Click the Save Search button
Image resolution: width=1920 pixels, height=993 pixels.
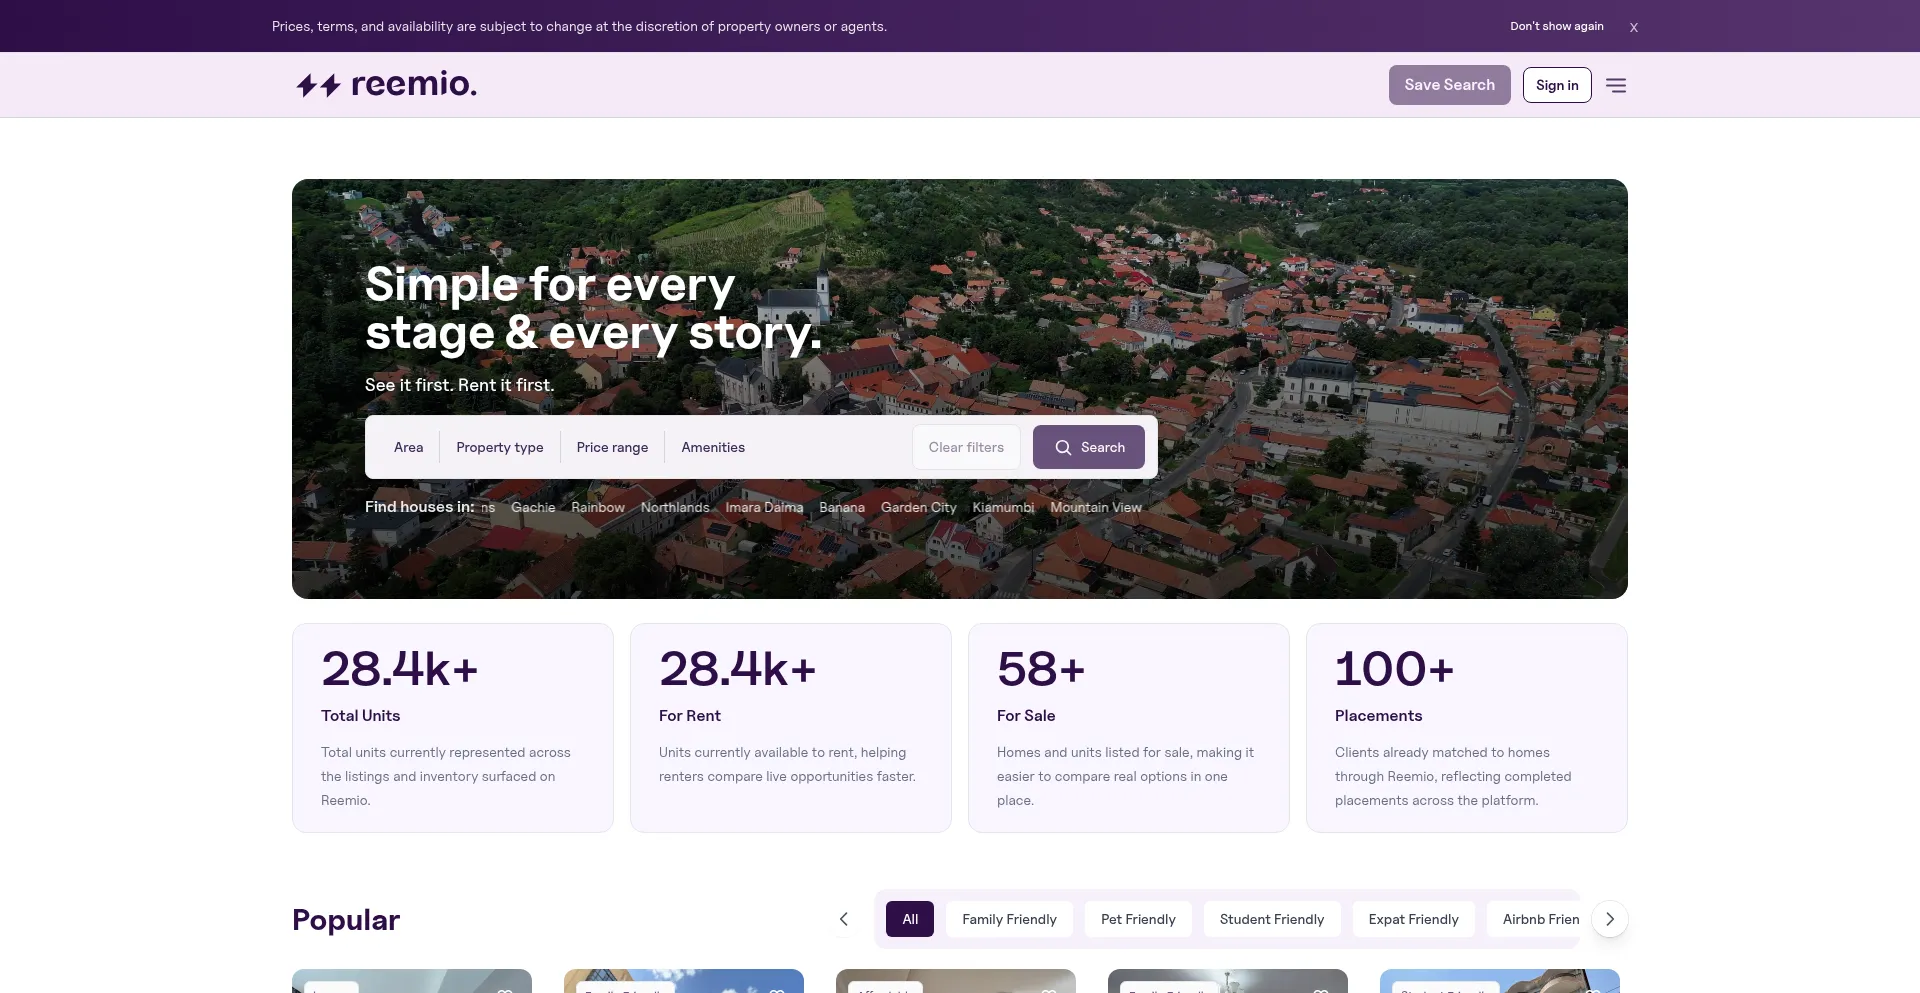pyautogui.click(x=1449, y=85)
